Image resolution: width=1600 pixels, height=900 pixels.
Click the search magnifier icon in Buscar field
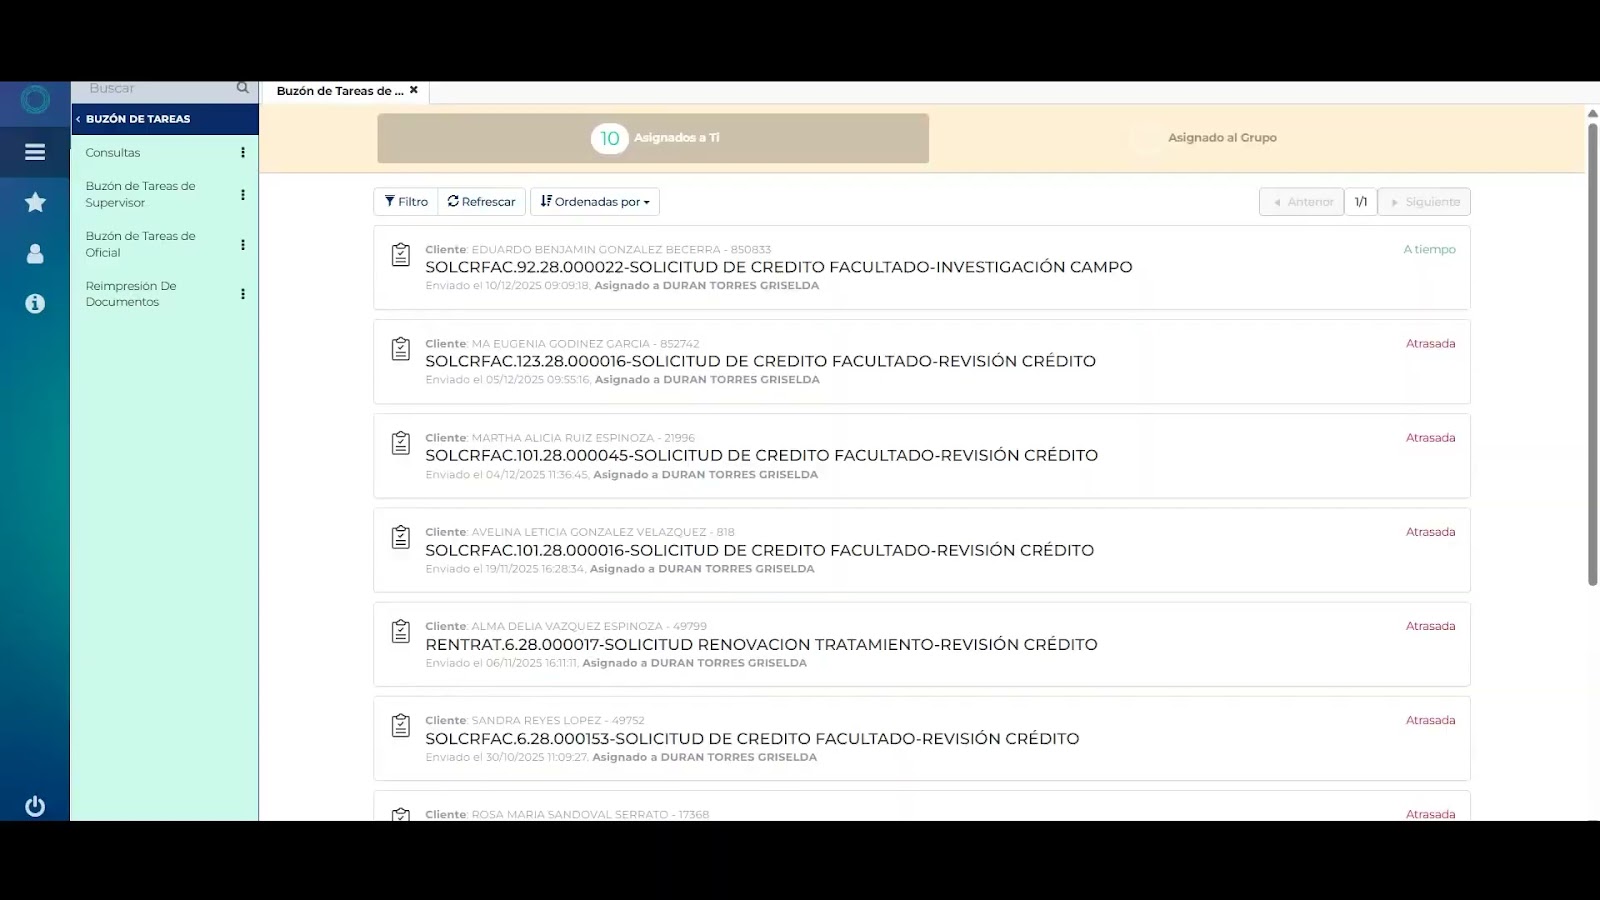point(242,87)
